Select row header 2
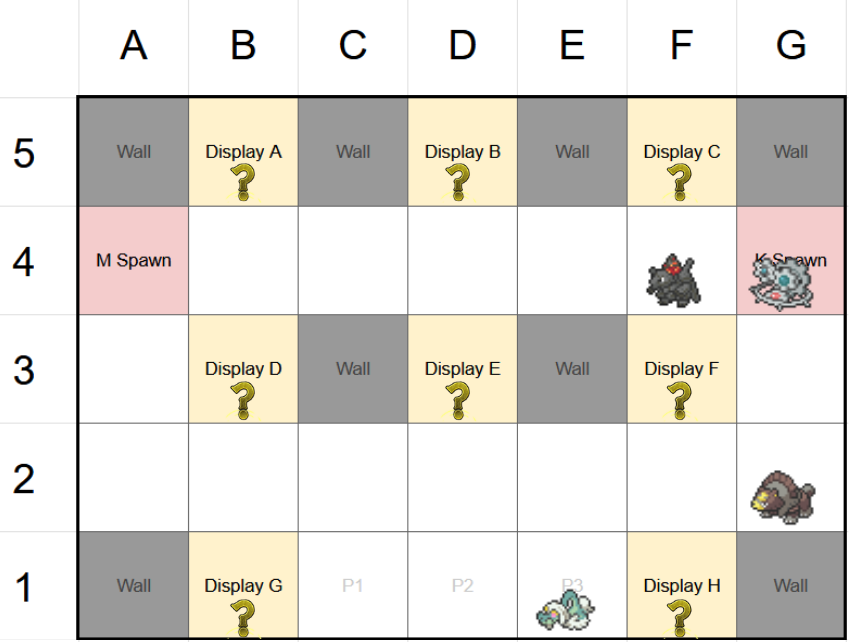The image size is (850, 642). coord(25,478)
